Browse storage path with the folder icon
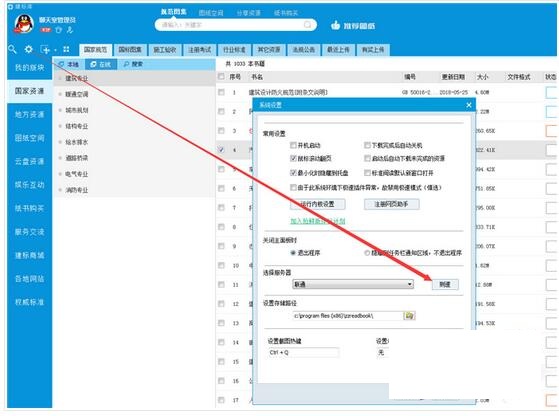The width and height of the screenshot is (559, 416). coord(409,315)
